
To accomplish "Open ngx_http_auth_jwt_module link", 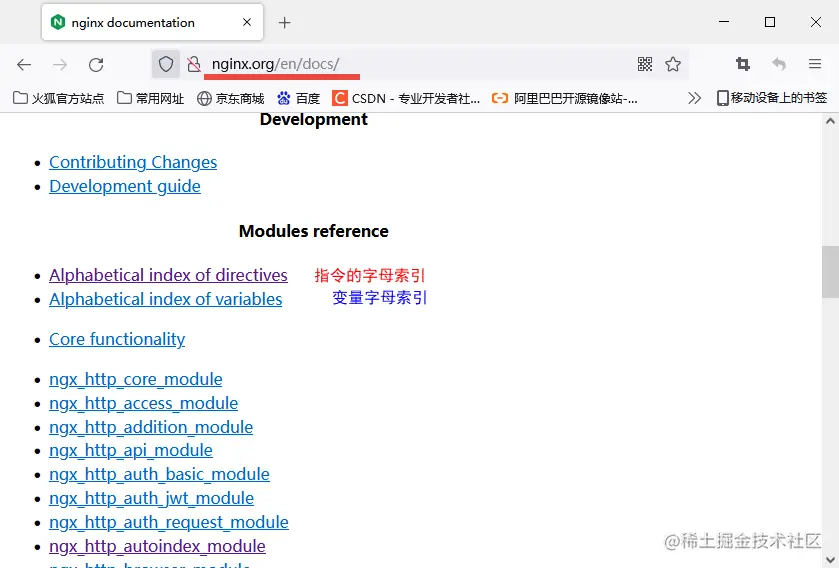I will pyautogui.click(x=152, y=498).
